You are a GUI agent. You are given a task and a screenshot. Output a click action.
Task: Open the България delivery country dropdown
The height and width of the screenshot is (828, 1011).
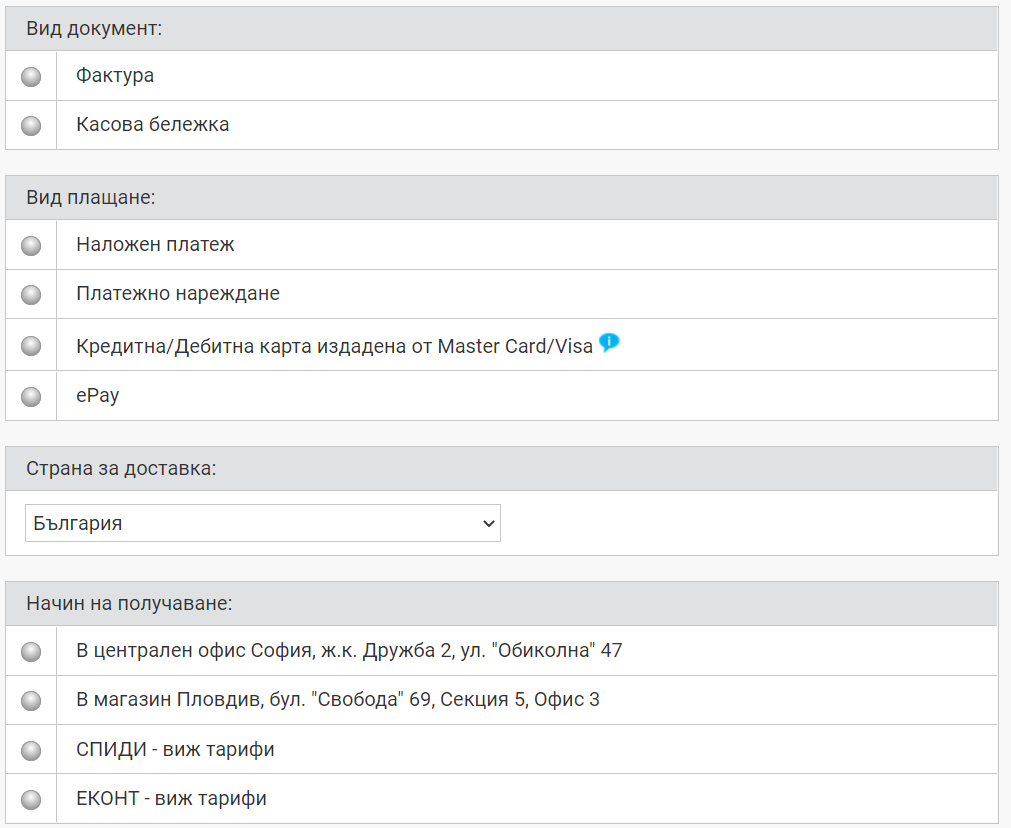point(262,523)
